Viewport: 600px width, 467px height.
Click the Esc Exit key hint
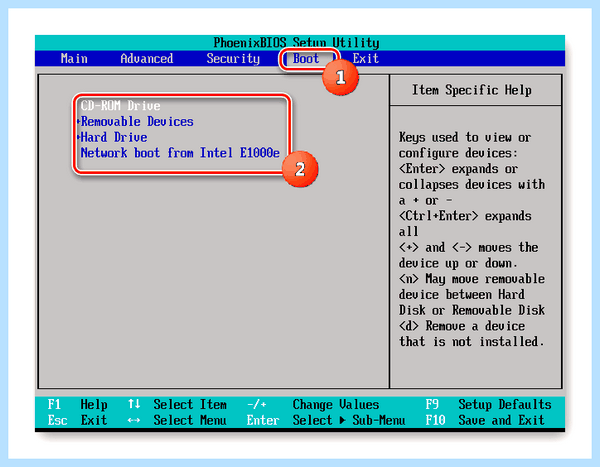click(x=77, y=420)
